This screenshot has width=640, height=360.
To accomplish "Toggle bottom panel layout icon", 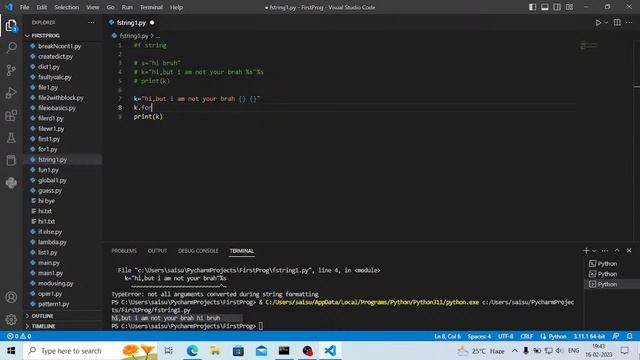I will point(544,7).
